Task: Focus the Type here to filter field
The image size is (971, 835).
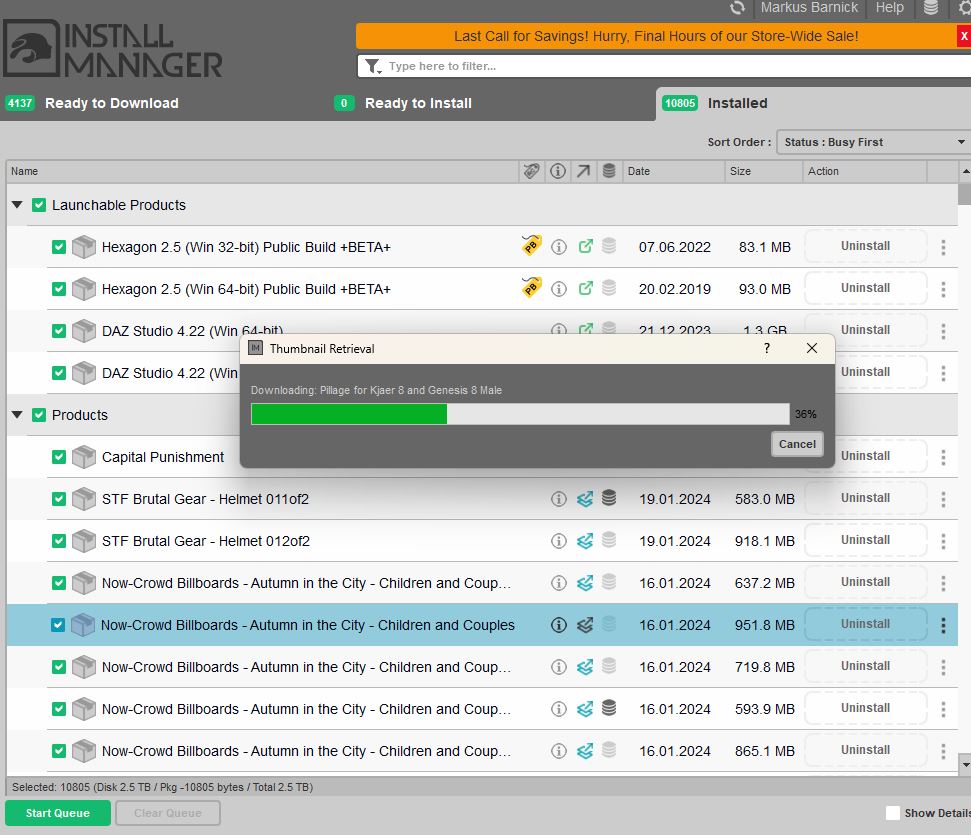Action: click(664, 66)
